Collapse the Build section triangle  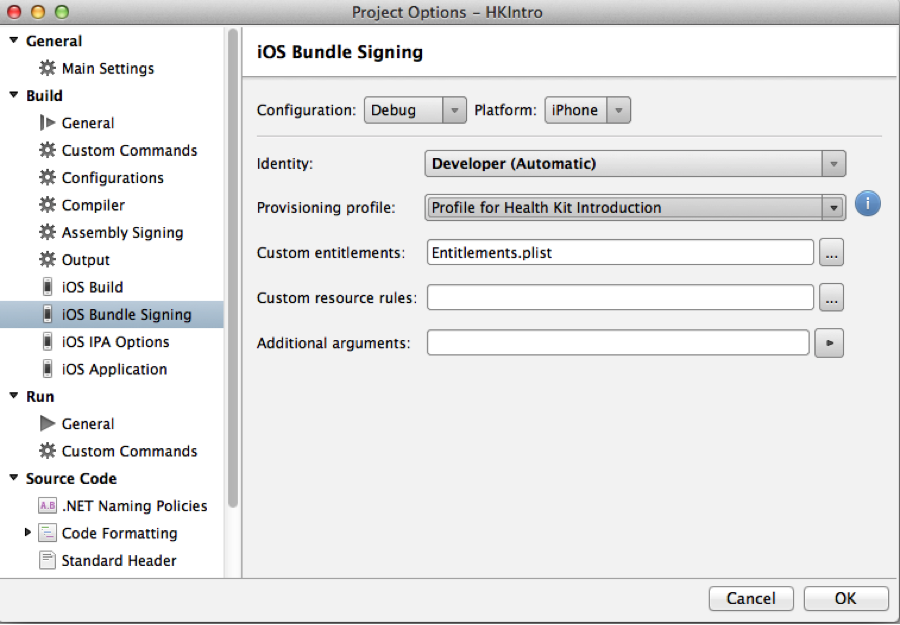click(x=14, y=95)
